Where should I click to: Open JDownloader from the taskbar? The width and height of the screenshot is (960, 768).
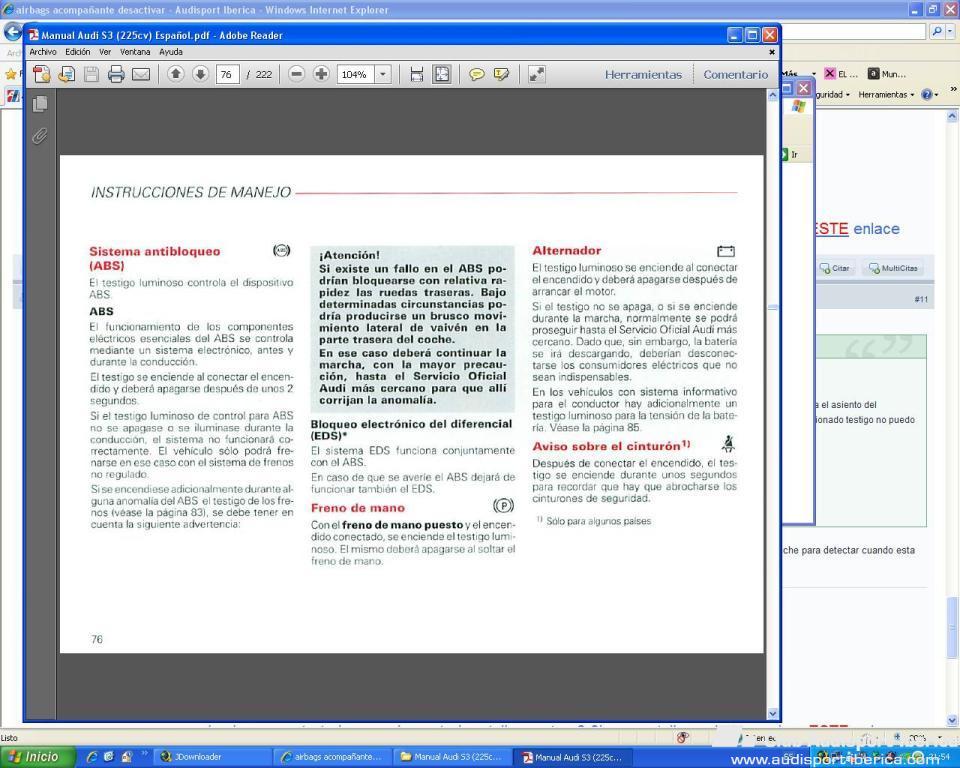coord(210,757)
